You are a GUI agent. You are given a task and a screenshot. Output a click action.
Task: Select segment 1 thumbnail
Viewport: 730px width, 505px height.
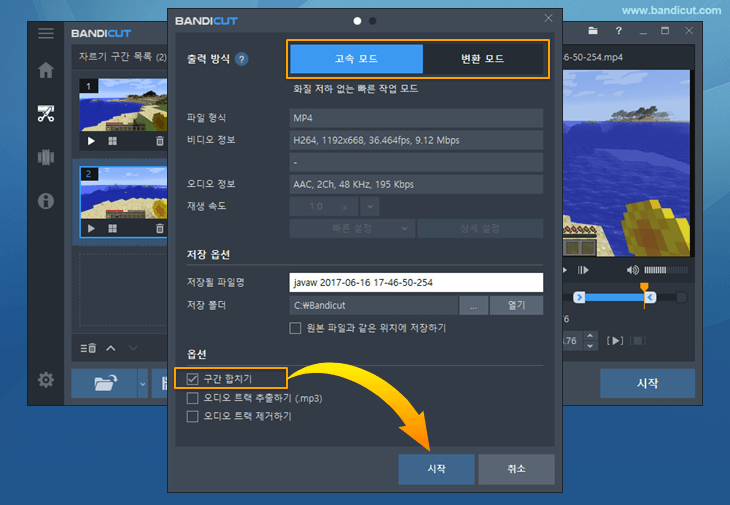pos(123,105)
